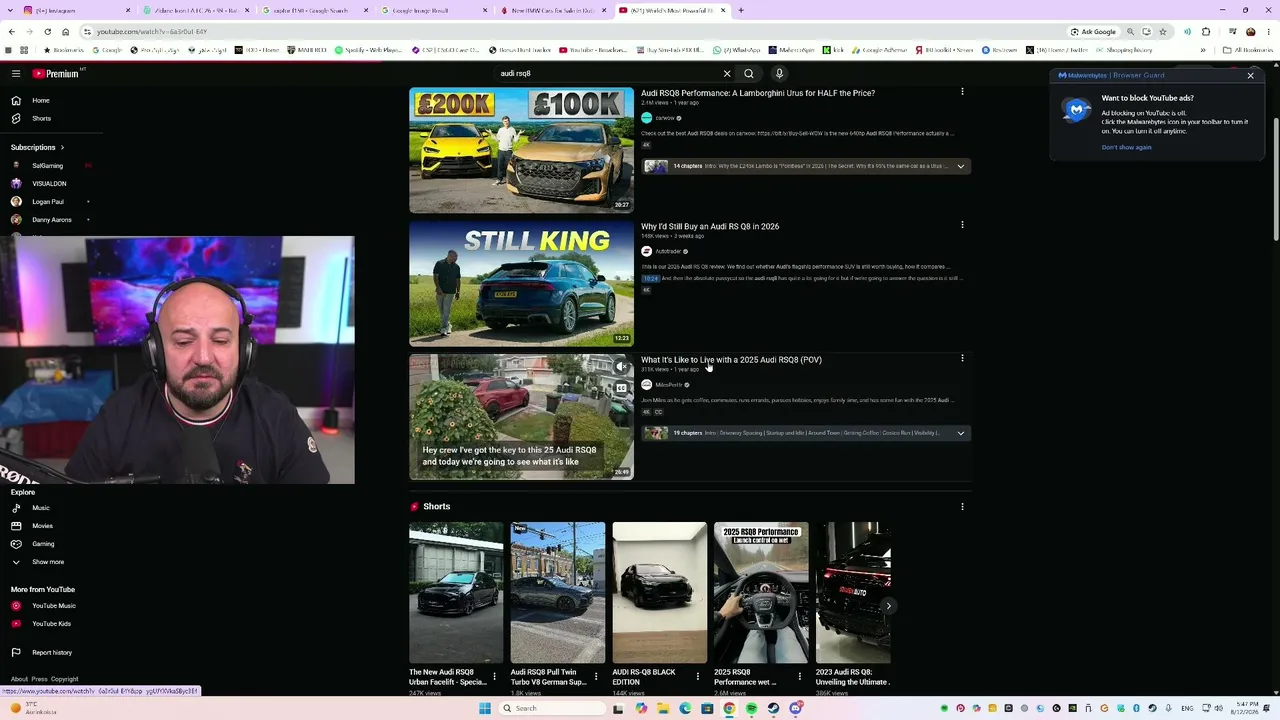Viewport: 1280px width, 720px height.
Task: Click the Windows taskbar Search box
Action: (553, 708)
